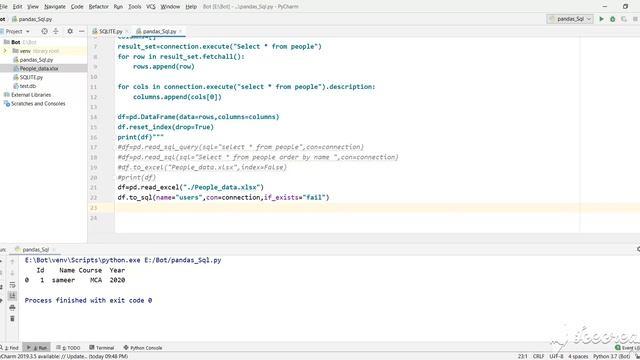Open the Window menu

pos(170,7)
